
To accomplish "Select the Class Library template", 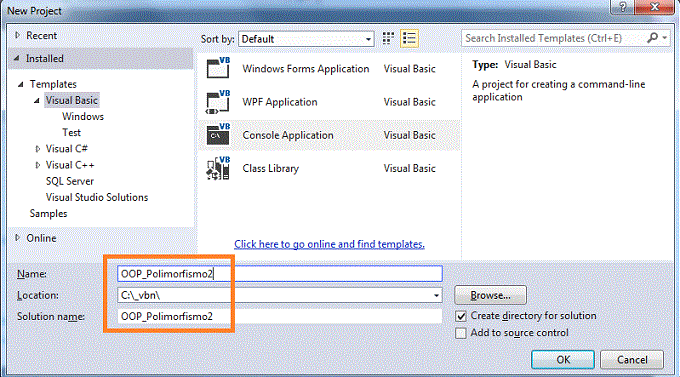I will pyautogui.click(x=329, y=168).
